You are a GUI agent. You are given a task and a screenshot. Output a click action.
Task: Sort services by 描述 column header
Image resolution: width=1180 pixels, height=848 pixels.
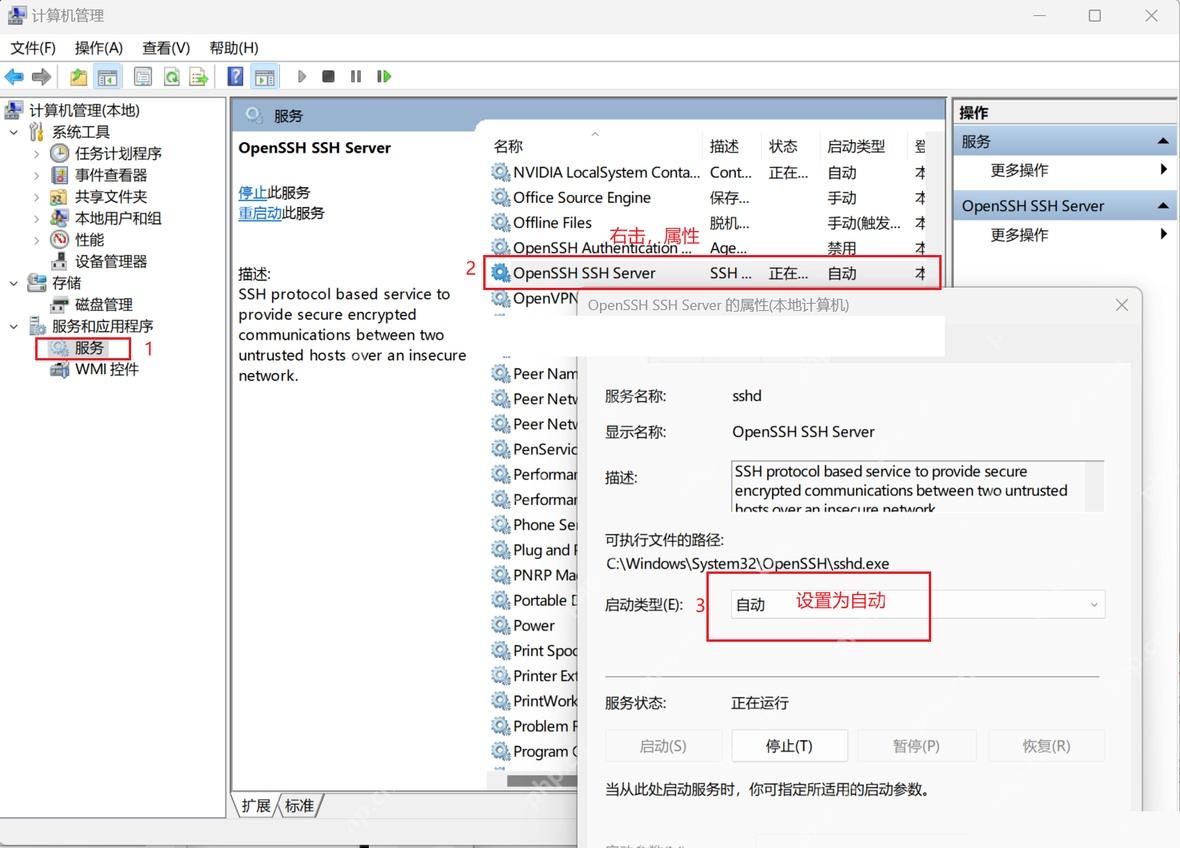point(724,146)
